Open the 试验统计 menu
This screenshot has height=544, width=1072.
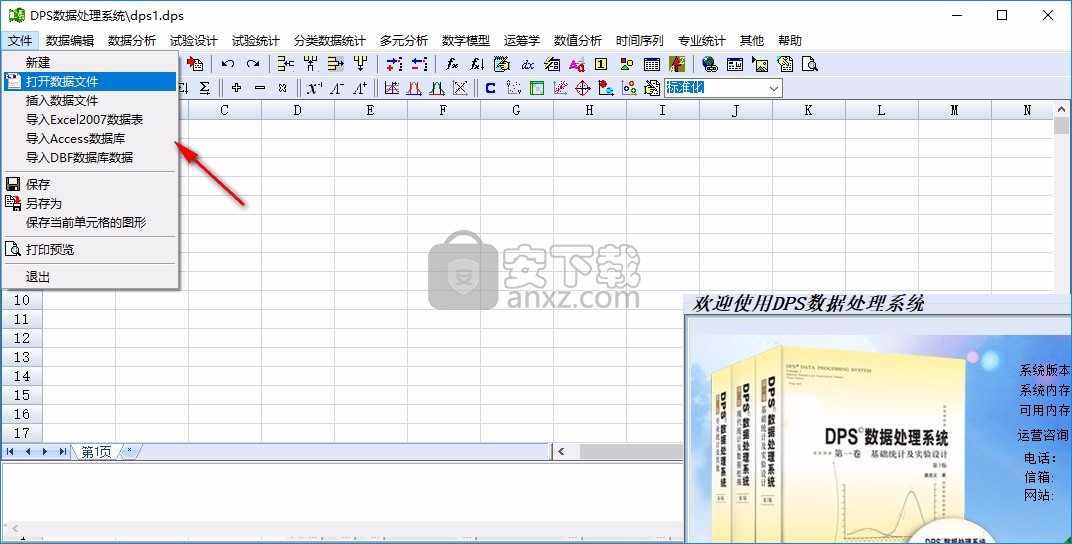(256, 40)
